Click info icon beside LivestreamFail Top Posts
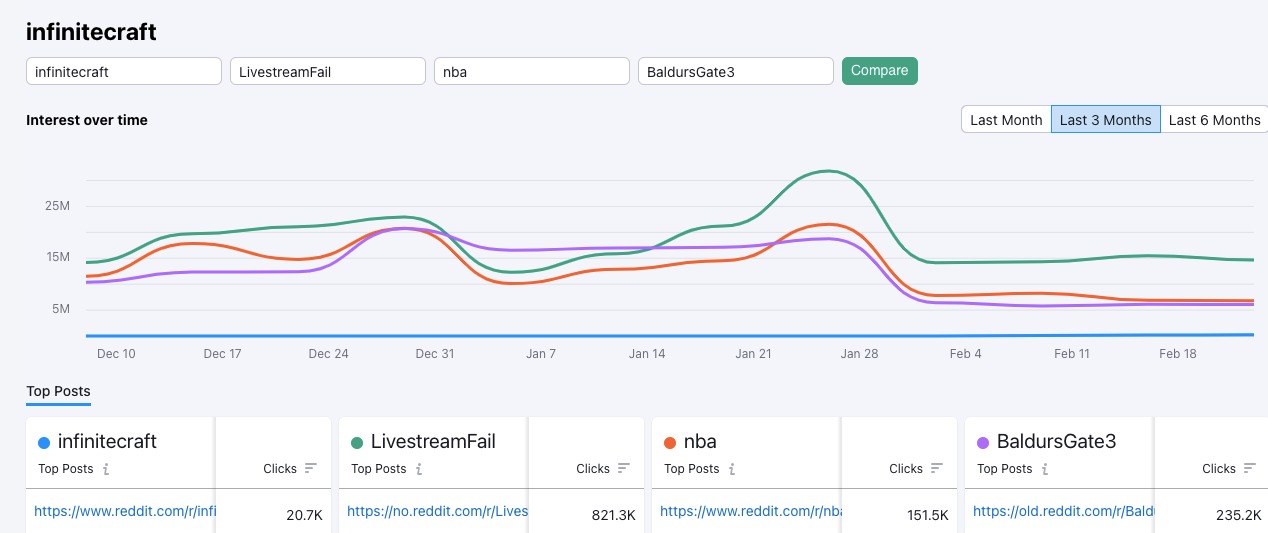Image resolution: width=1268 pixels, height=533 pixels. pyautogui.click(x=419, y=469)
